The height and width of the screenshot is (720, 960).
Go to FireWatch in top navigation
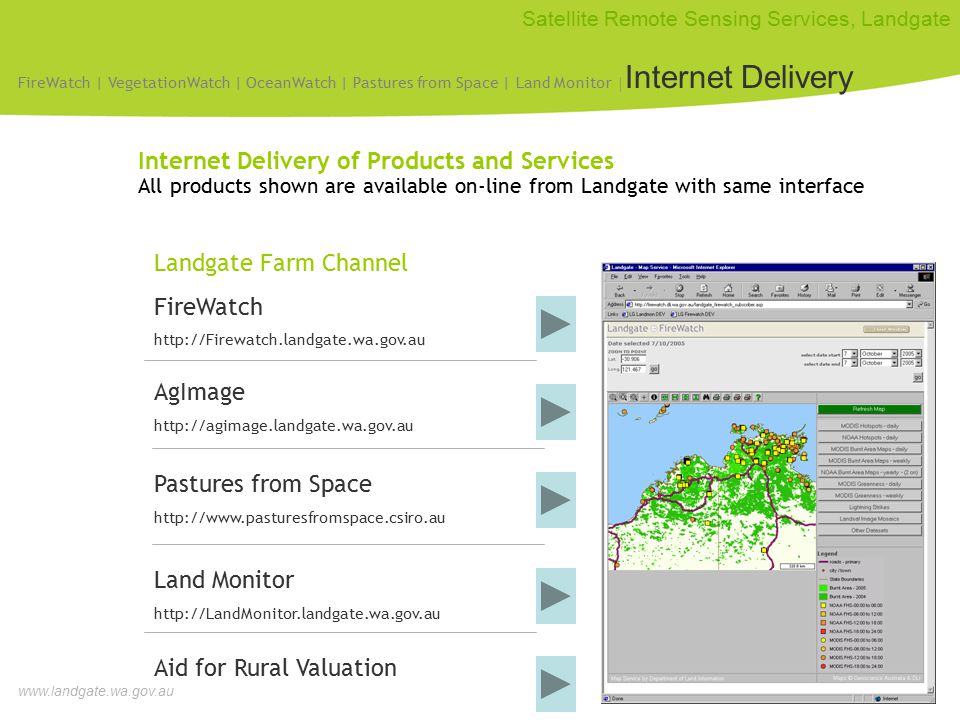click(54, 82)
